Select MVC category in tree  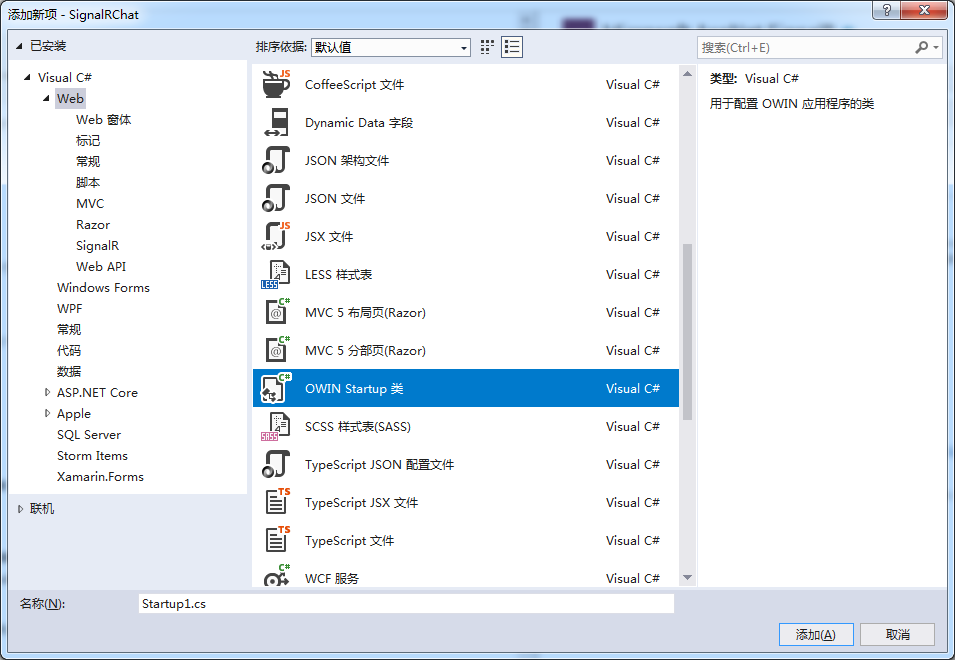click(90, 203)
